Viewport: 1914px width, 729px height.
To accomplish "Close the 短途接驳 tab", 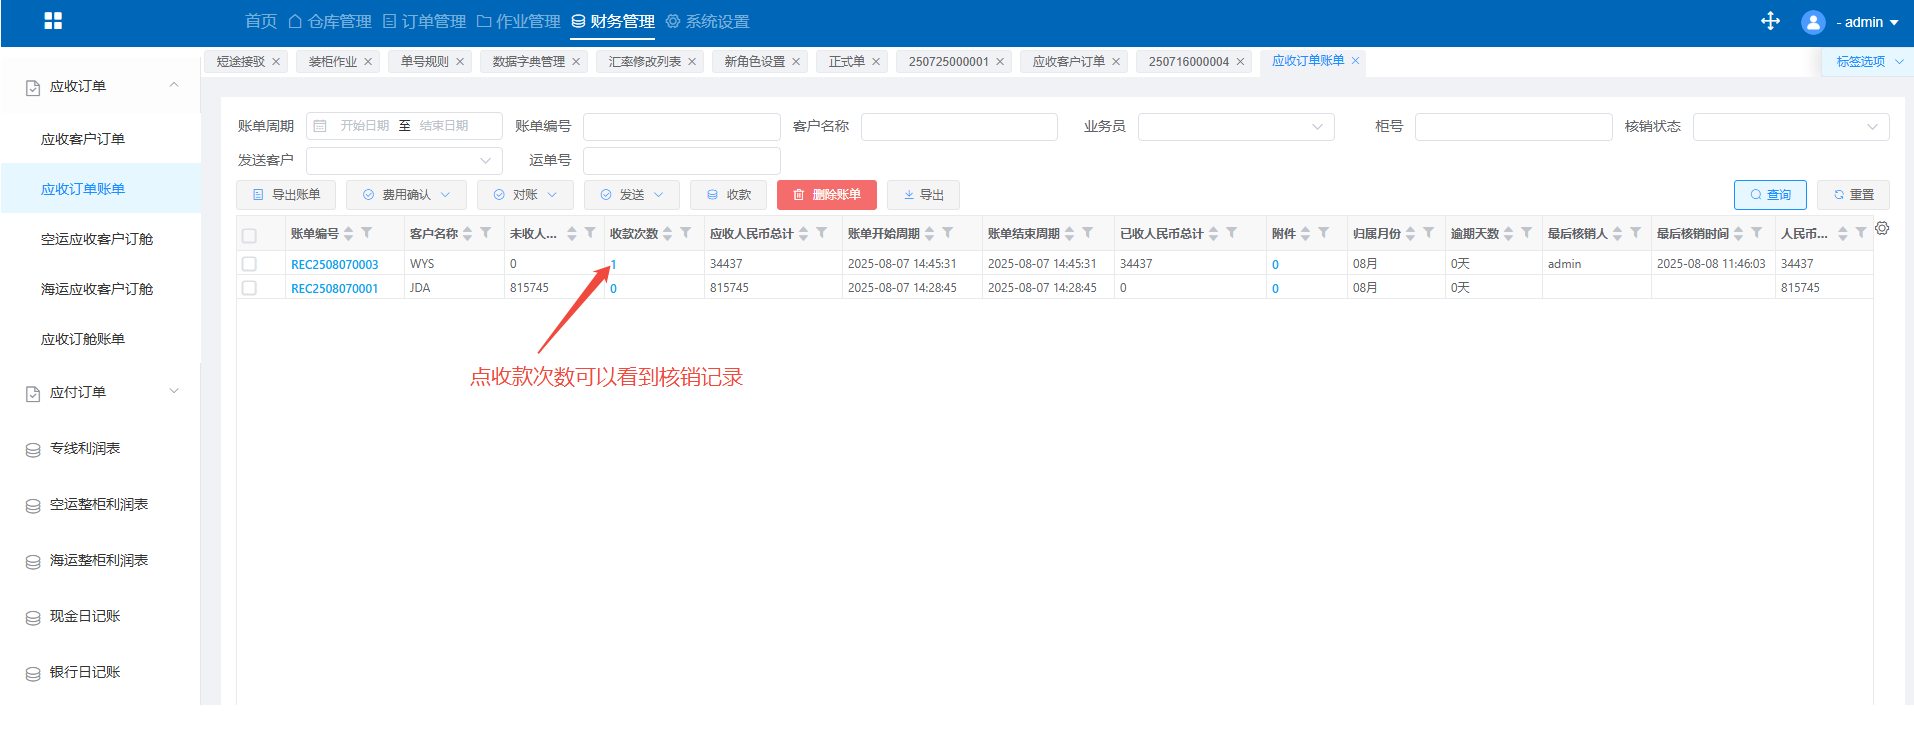I will pos(276,62).
